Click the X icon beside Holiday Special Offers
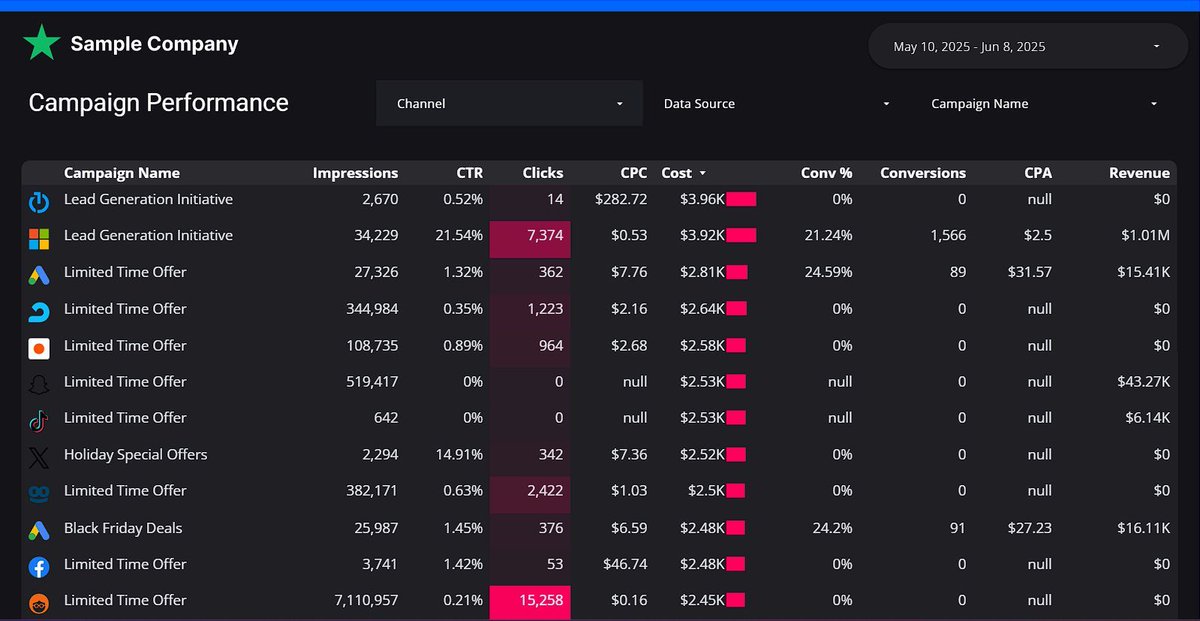This screenshot has width=1200, height=621. tap(39, 458)
